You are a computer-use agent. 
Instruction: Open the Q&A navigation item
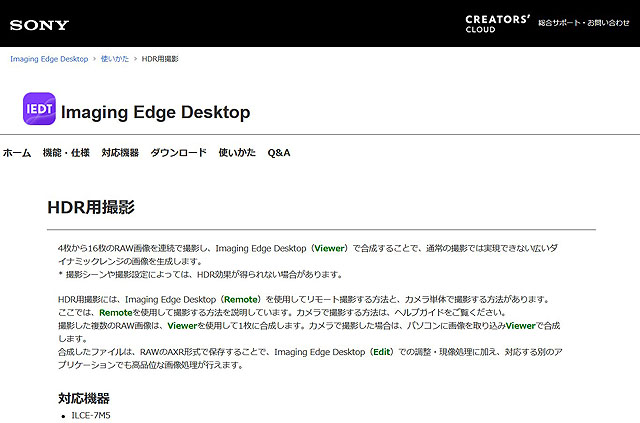click(279, 153)
